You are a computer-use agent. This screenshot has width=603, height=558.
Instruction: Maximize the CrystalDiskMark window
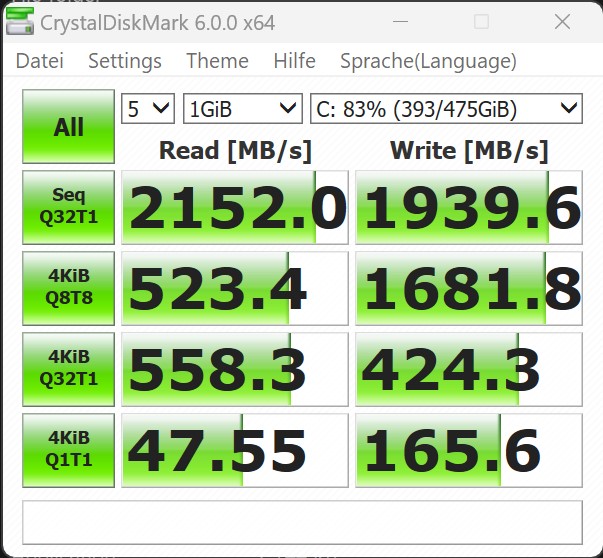tap(481, 22)
